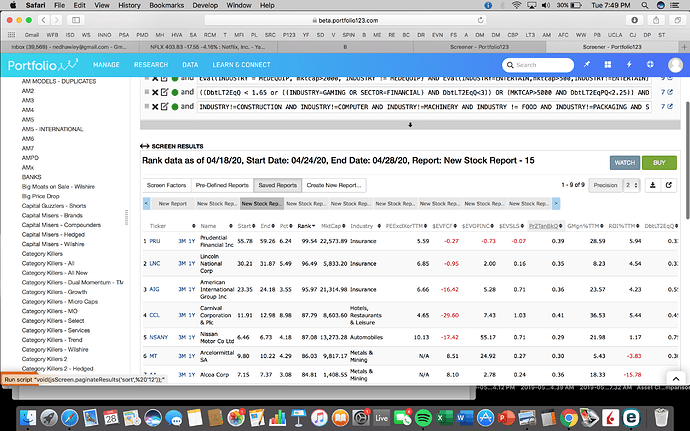Image resolution: width=690 pixels, height=431 pixels.
Task: Open the AIG ticker link
Action: pos(154,290)
